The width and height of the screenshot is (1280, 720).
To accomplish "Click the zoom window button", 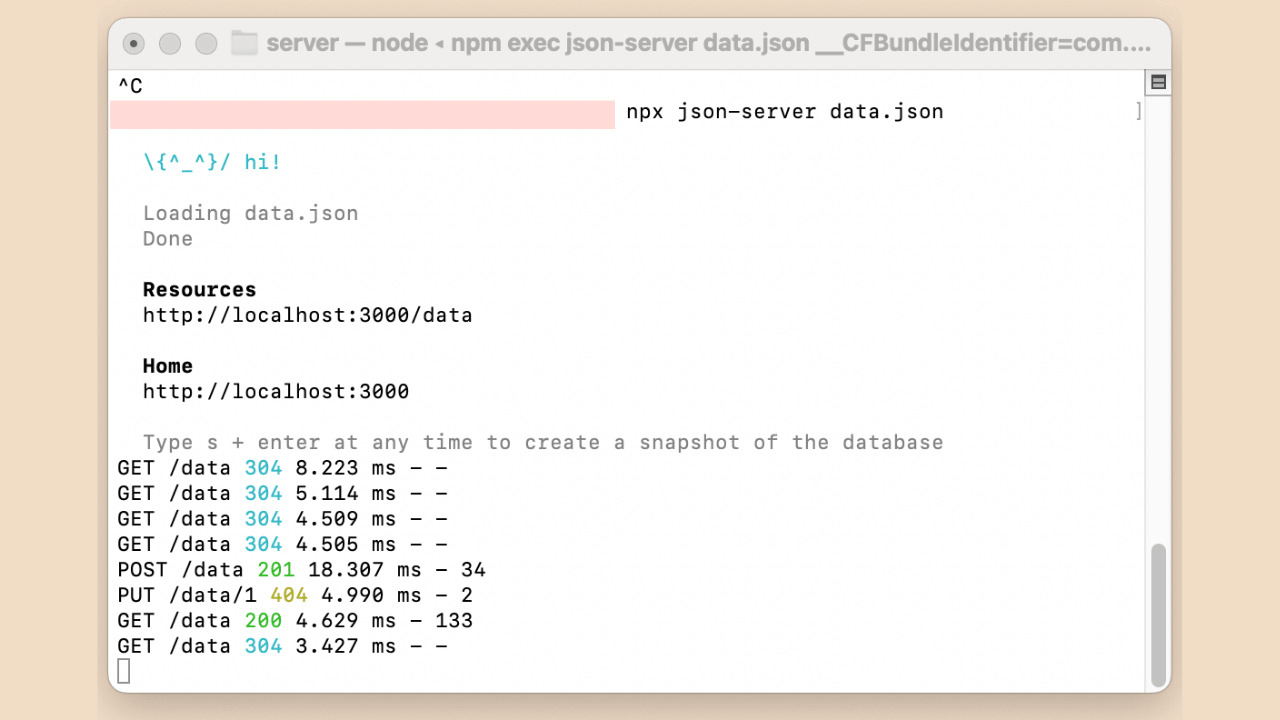I will tap(206, 43).
